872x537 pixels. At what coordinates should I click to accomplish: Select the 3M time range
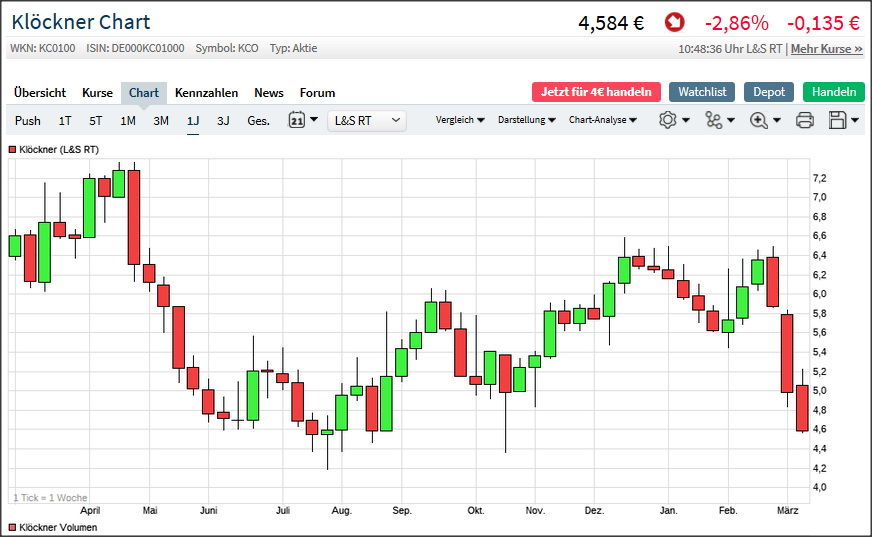[161, 121]
